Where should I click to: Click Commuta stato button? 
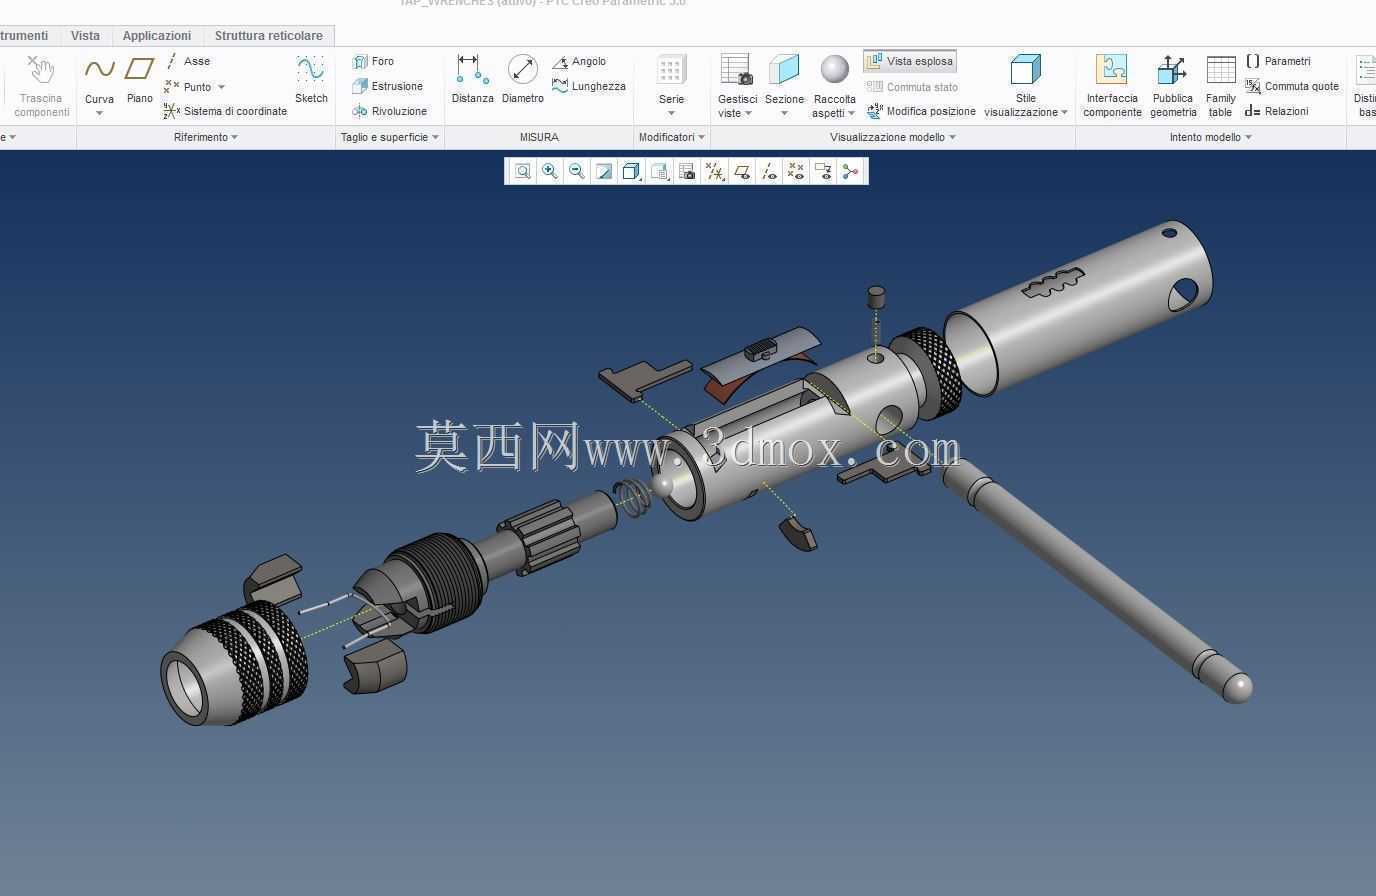click(912, 87)
